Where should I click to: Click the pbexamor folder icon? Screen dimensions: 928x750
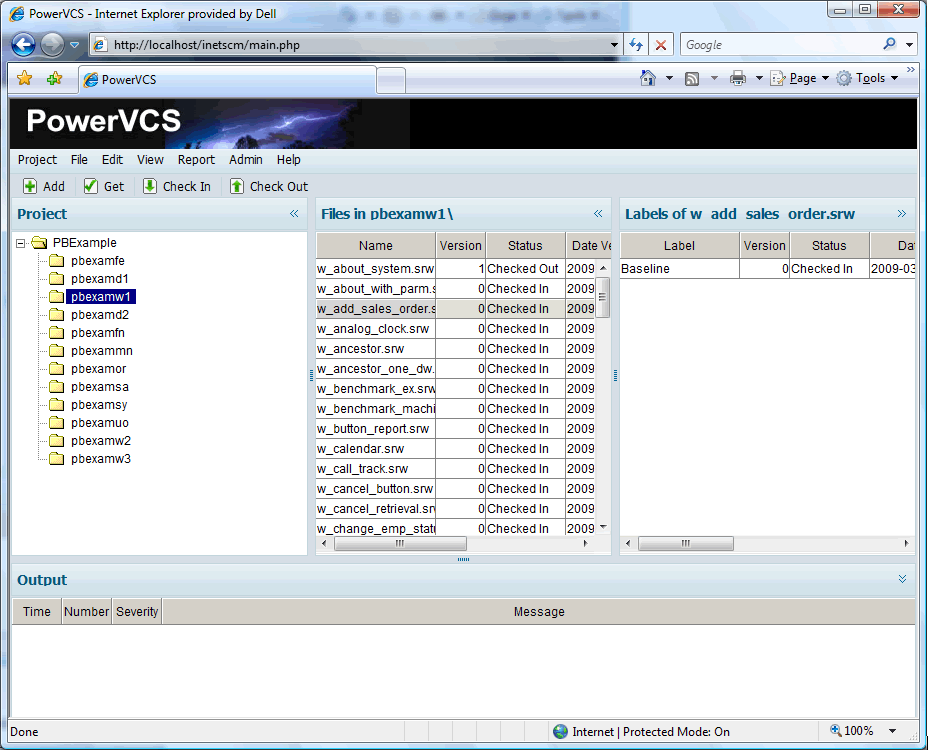click(x=56, y=369)
